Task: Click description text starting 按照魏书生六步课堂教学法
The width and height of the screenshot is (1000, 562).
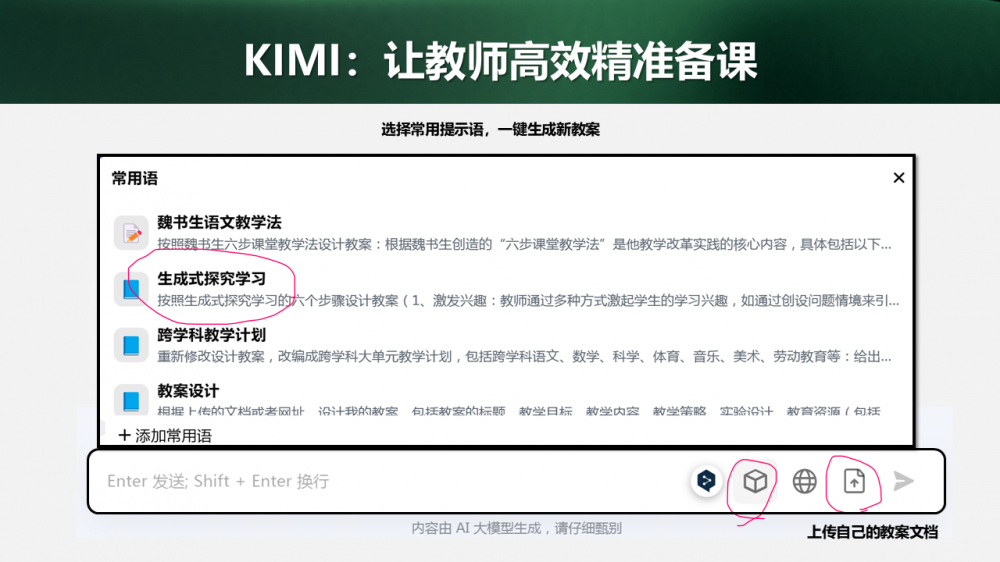Action: [x=524, y=244]
